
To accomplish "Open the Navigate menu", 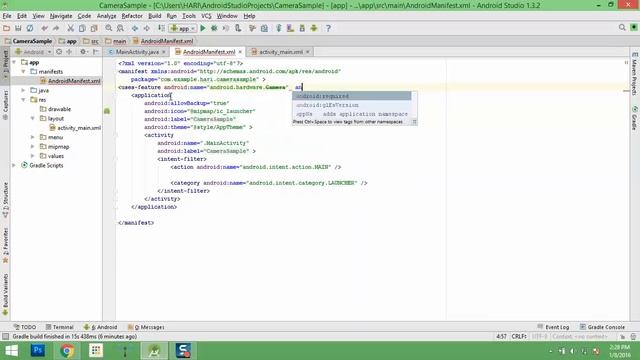I will [61, 16].
